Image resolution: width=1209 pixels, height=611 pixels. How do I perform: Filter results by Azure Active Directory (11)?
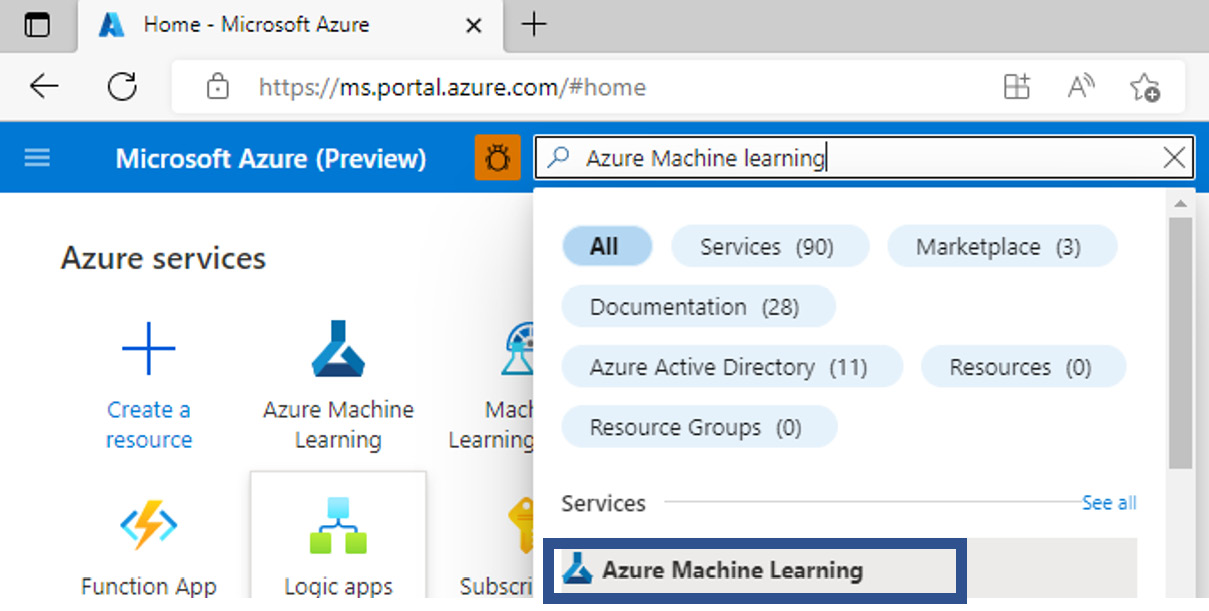click(732, 367)
